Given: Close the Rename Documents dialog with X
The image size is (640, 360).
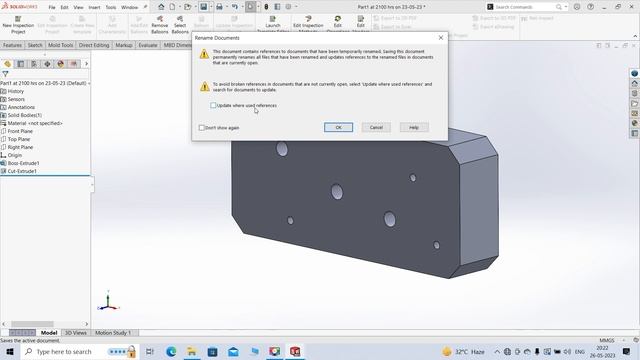Looking at the screenshot, I should pyautogui.click(x=441, y=38).
